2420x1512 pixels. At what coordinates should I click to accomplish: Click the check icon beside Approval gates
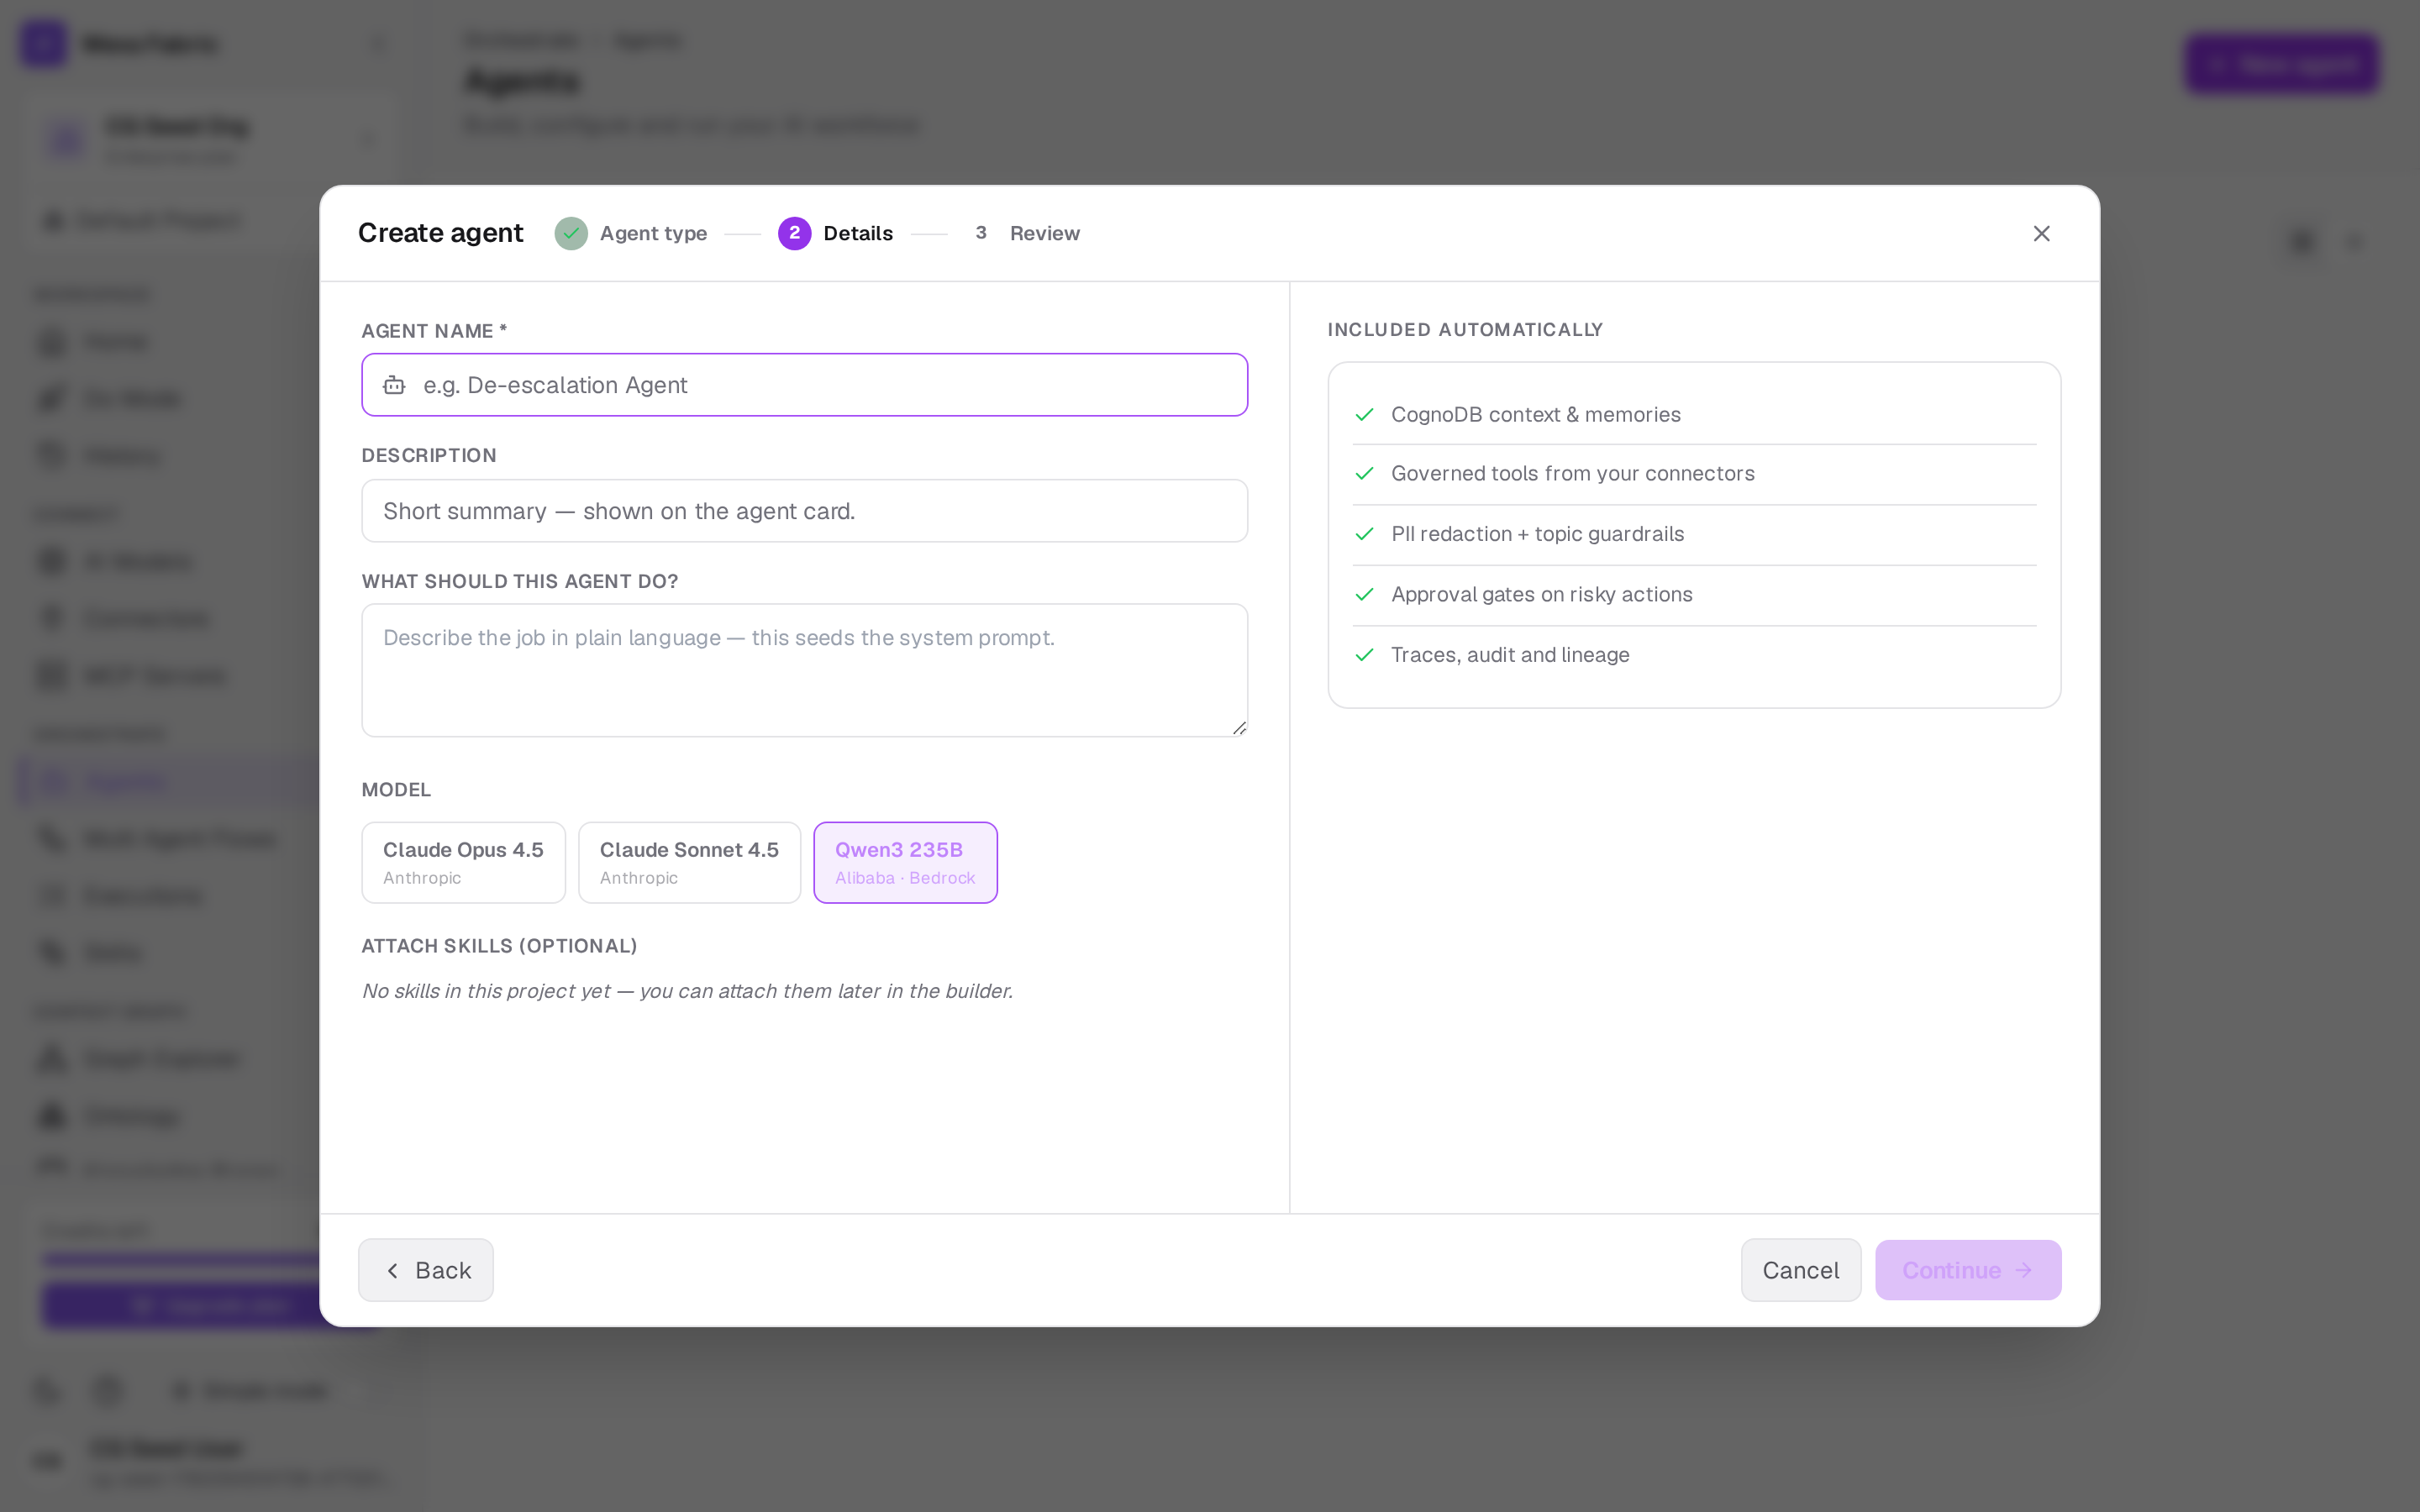click(1364, 594)
